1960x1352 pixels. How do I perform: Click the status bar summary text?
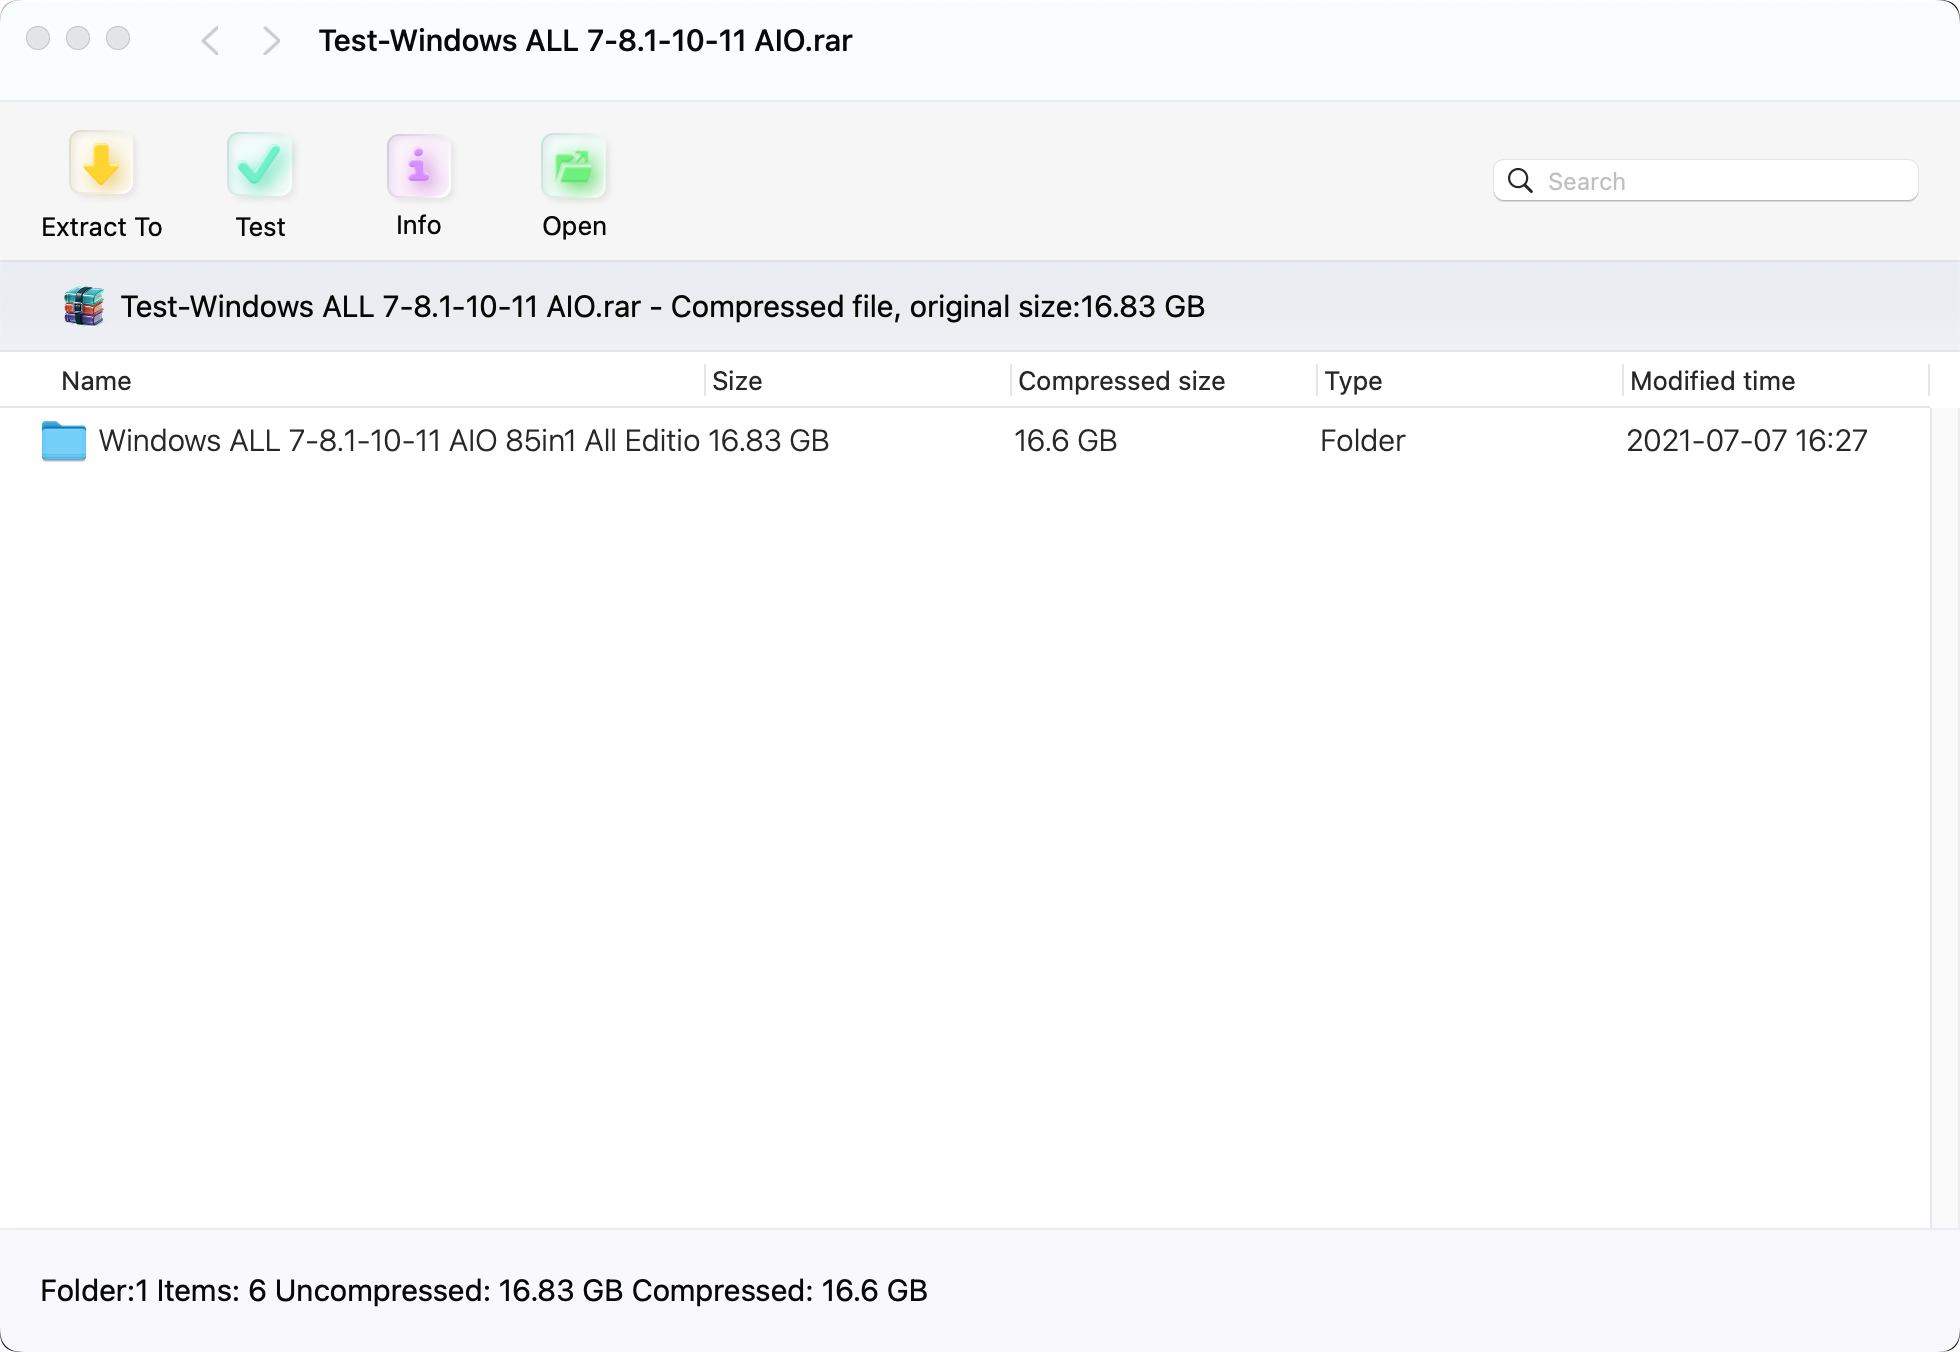coord(484,1291)
